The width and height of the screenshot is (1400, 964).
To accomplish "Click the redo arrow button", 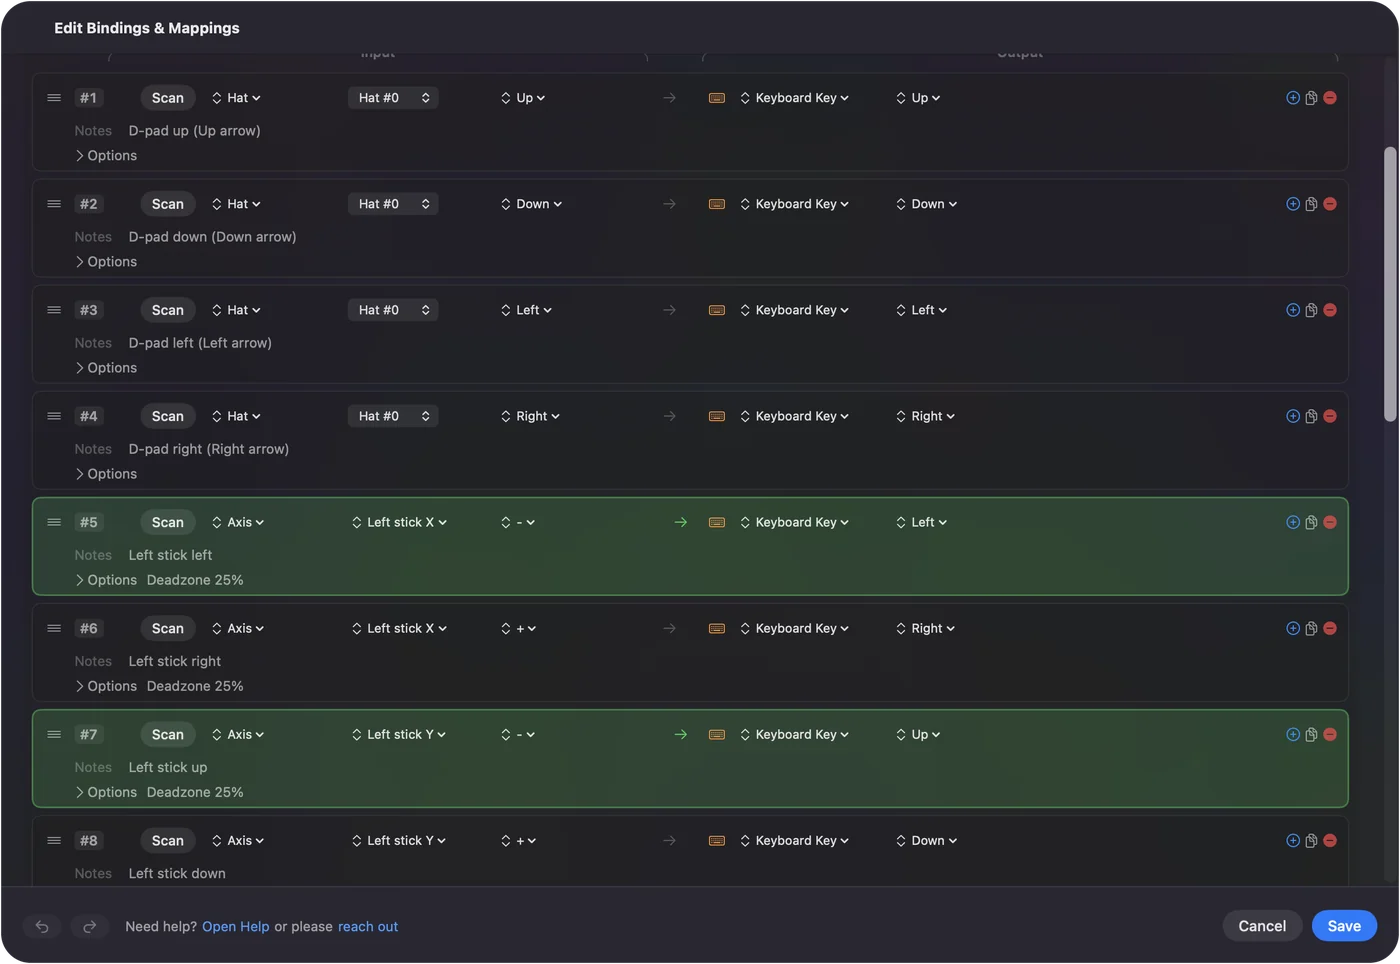I will tap(89, 926).
